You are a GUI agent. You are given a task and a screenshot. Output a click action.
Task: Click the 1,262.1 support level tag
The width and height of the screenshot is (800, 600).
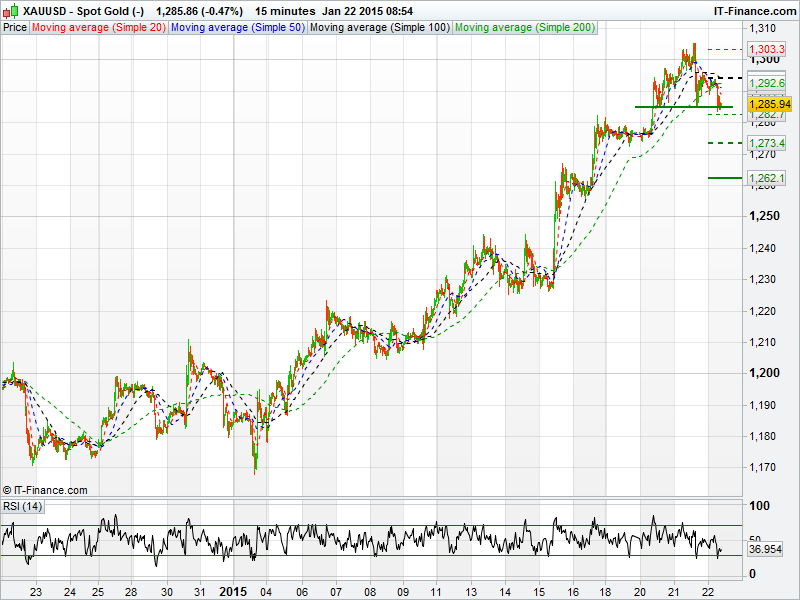pos(769,178)
